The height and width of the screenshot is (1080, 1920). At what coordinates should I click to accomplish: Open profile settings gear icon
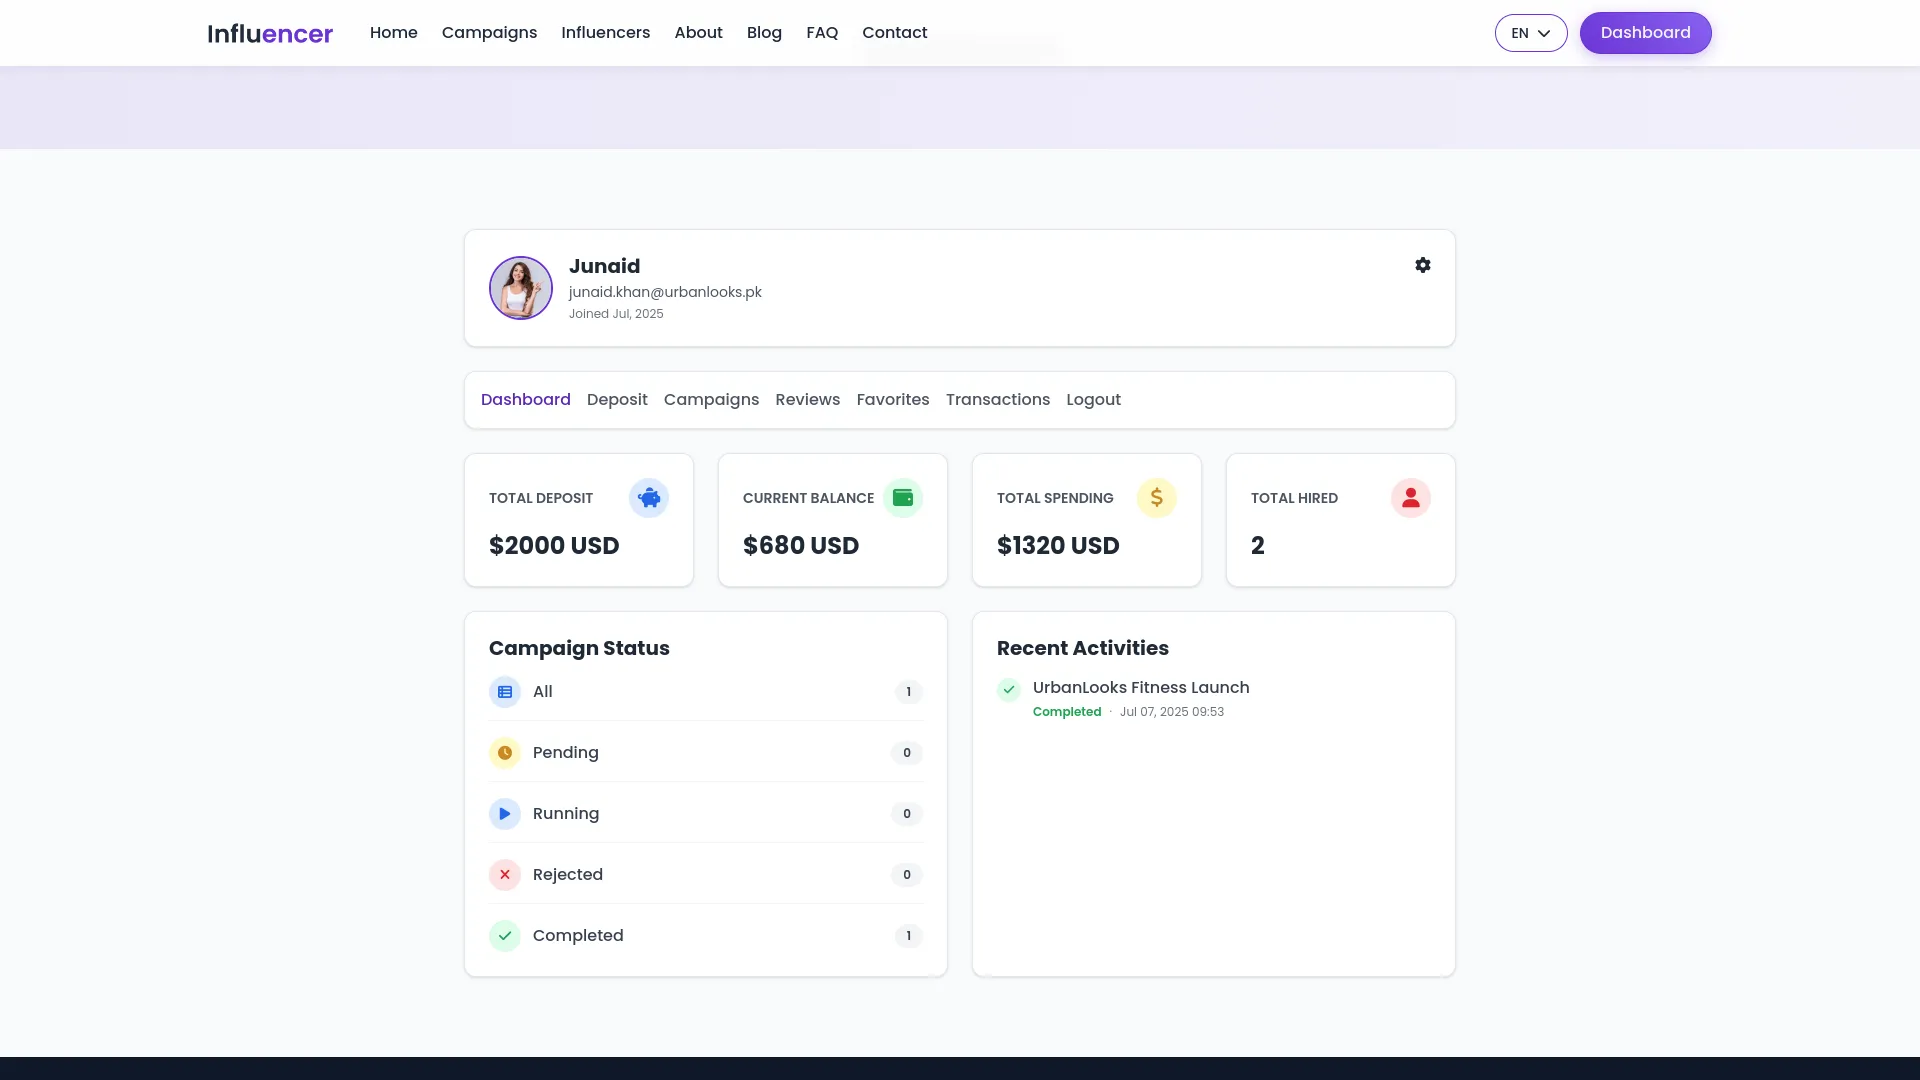1422,265
